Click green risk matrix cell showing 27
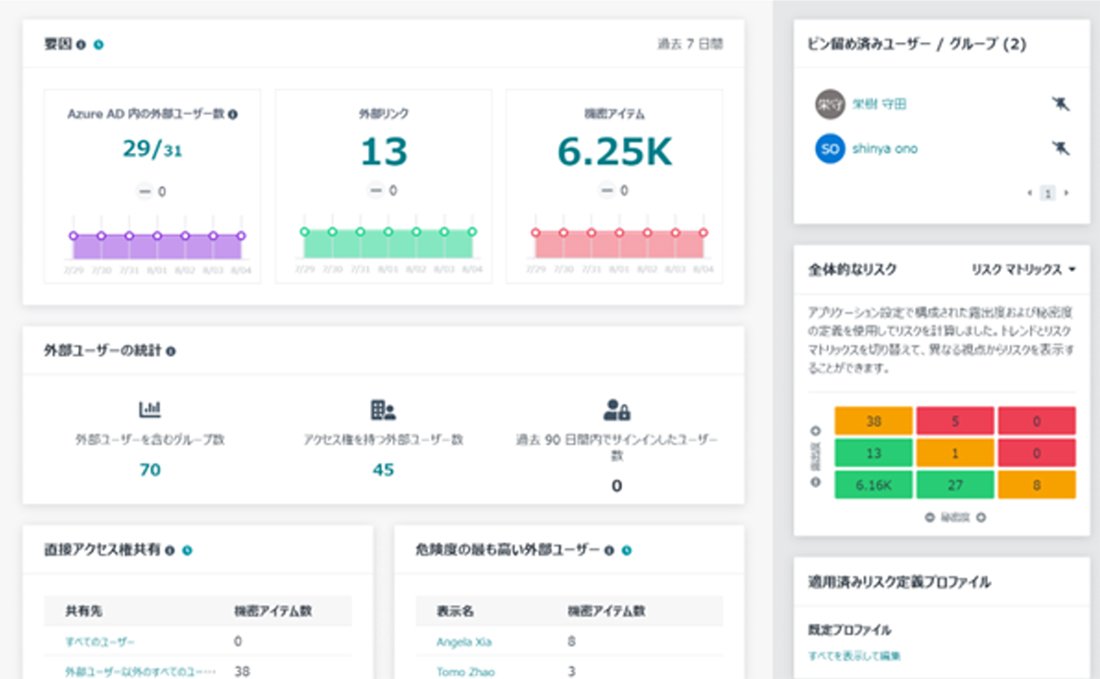This screenshot has height=679, width=1100. pos(955,485)
